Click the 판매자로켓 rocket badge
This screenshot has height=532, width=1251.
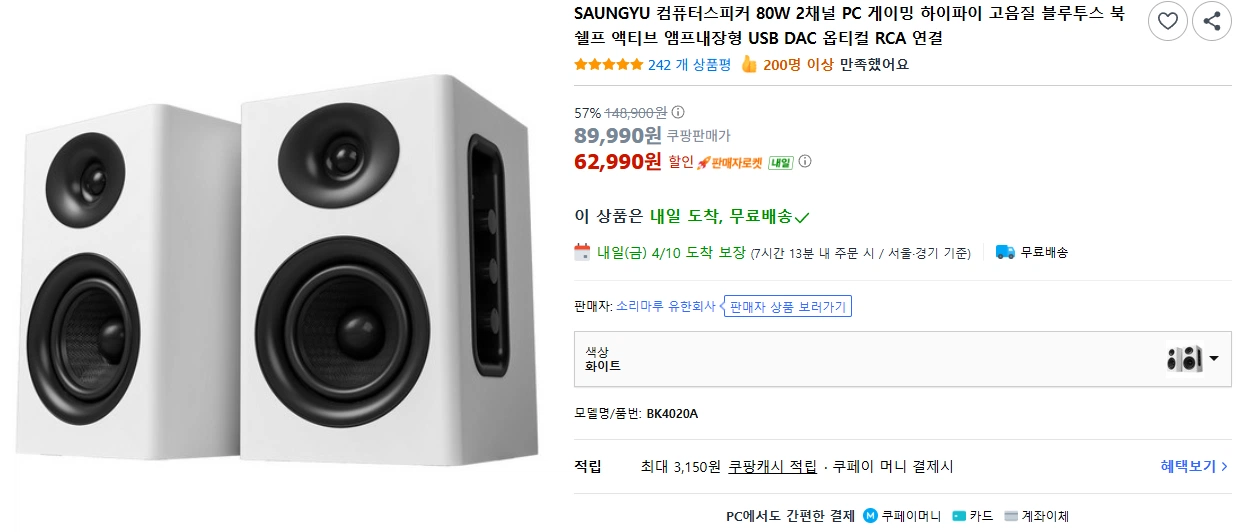click(x=730, y=162)
